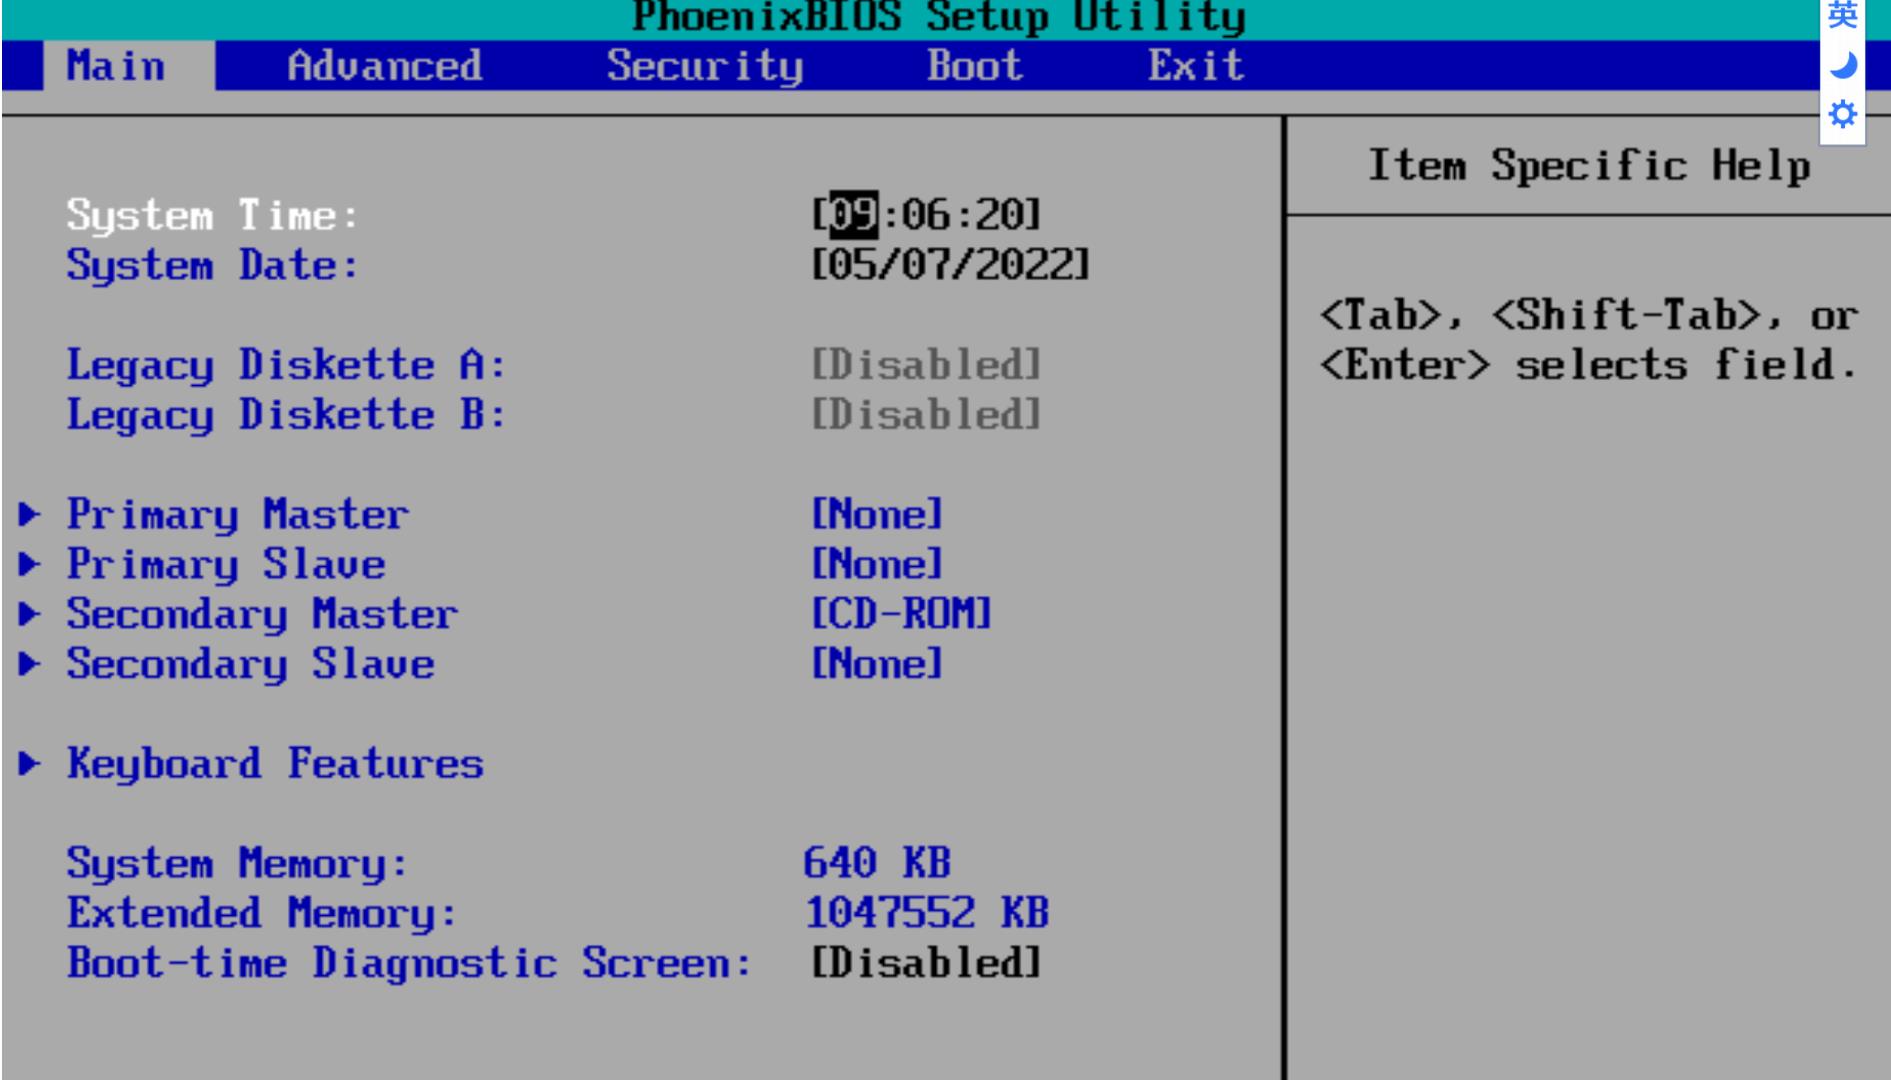Open the Primary Slave entry
Viewport: 1891px width, 1080px height.
point(226,565)
